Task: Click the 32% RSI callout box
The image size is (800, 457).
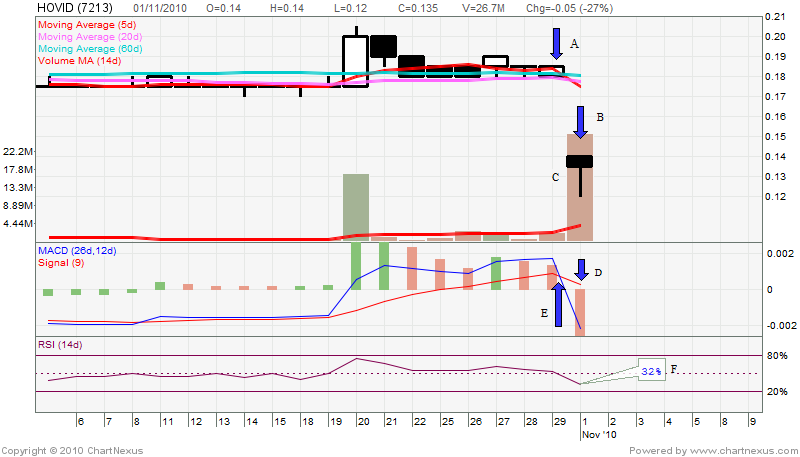Action: point(651,370)
